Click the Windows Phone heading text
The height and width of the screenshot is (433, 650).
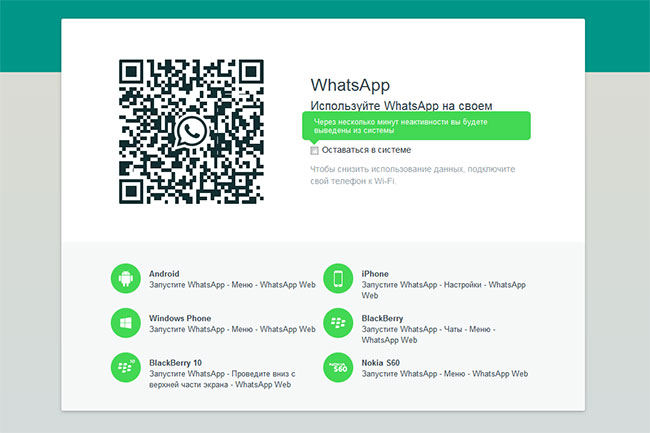pyautogui.click(x=180, y=318)
